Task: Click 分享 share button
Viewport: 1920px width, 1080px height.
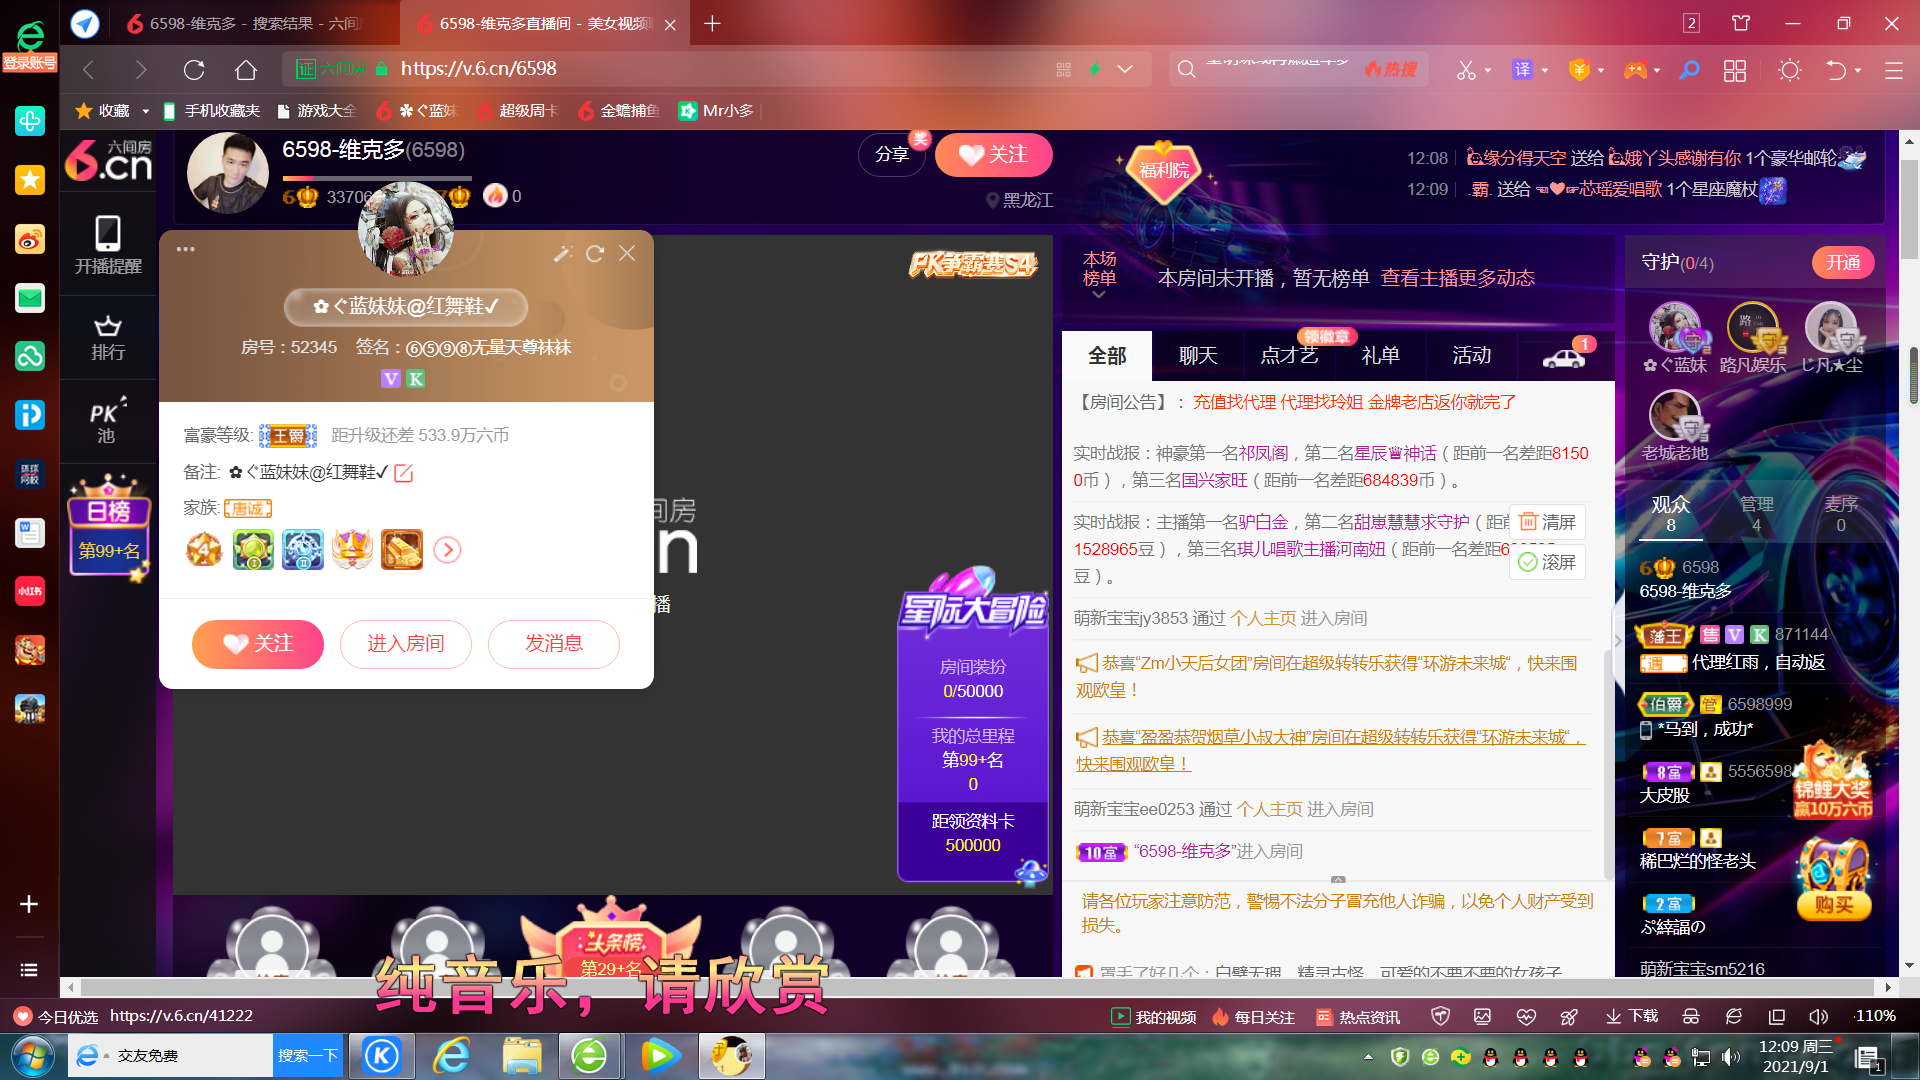Action: [x=891, y=155]
